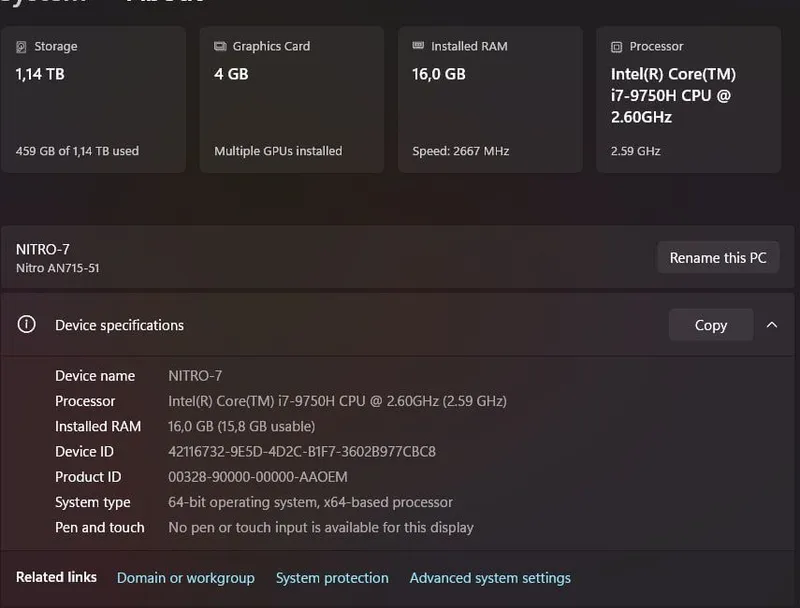Image resolution: width=800 pixels, height=608 pixels.
Task: Select the 'Speed: 2667 MHz' text
Action: (x=461, y=151)
